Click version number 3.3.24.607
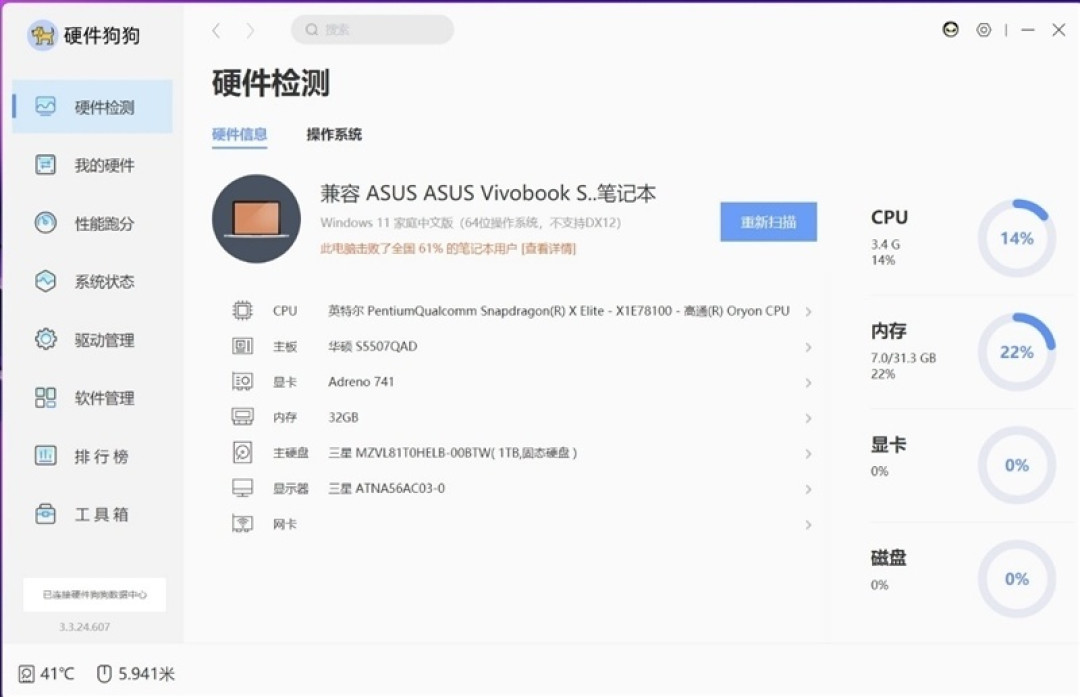The height and width of the screenshot is (697, 1080). [84, 627]
